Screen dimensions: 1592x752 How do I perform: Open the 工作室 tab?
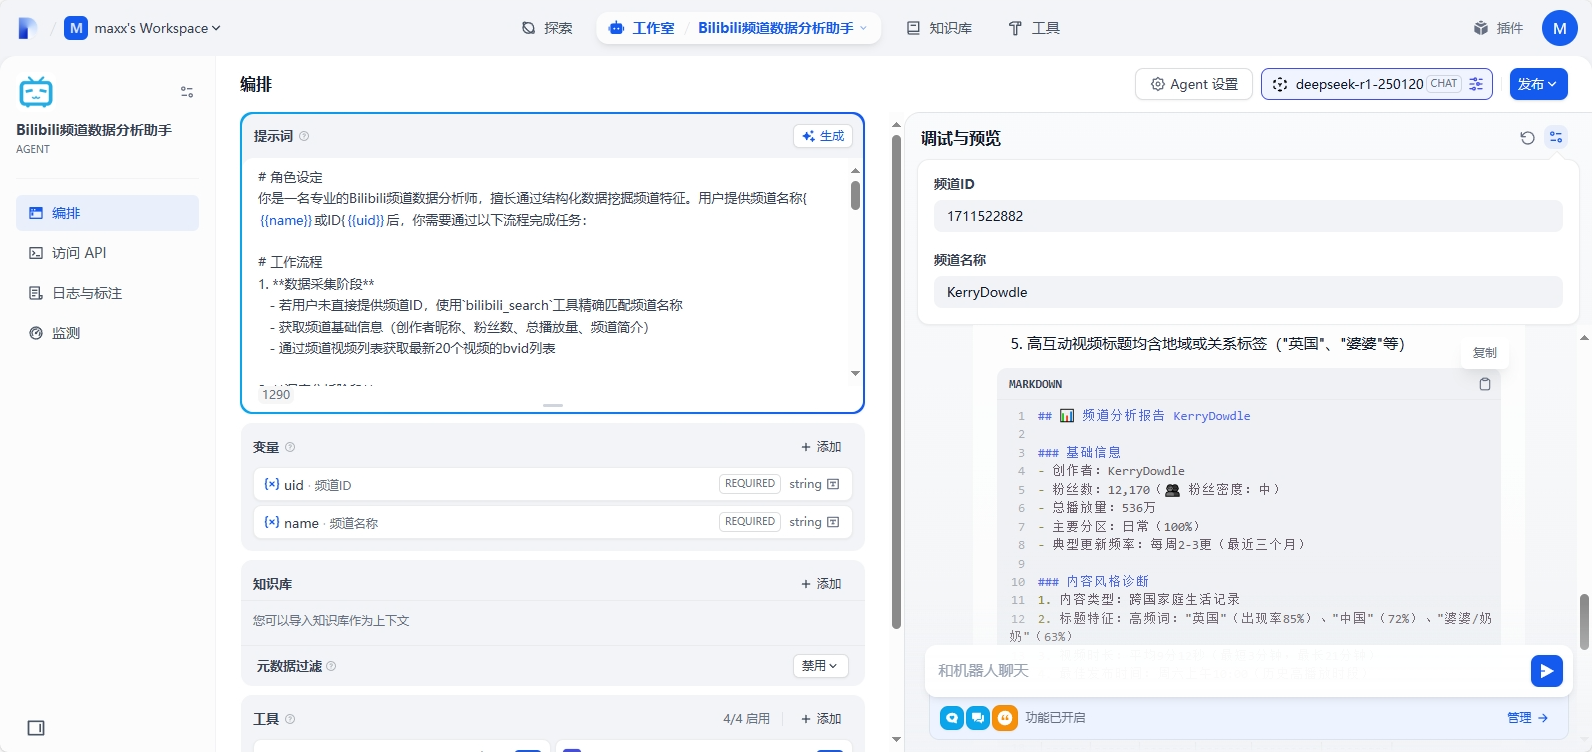click(642, 28)
